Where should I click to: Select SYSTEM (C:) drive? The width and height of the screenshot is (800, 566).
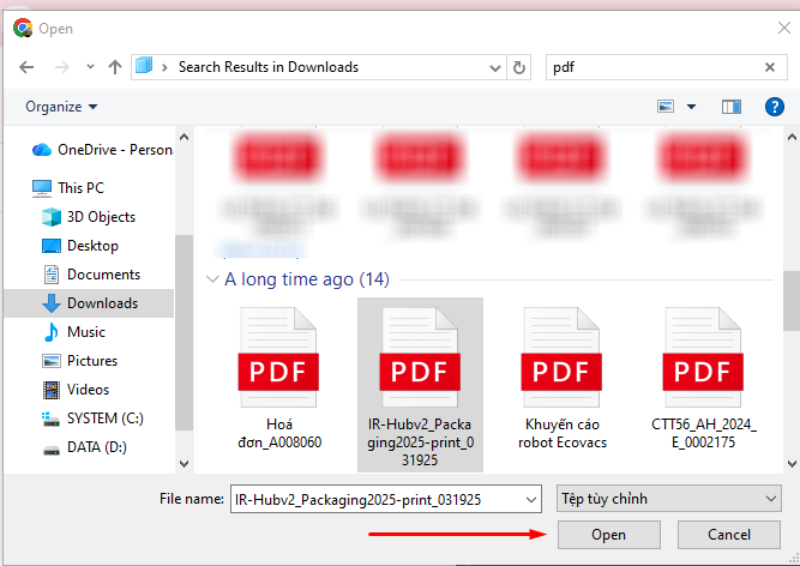click(92, 419)
